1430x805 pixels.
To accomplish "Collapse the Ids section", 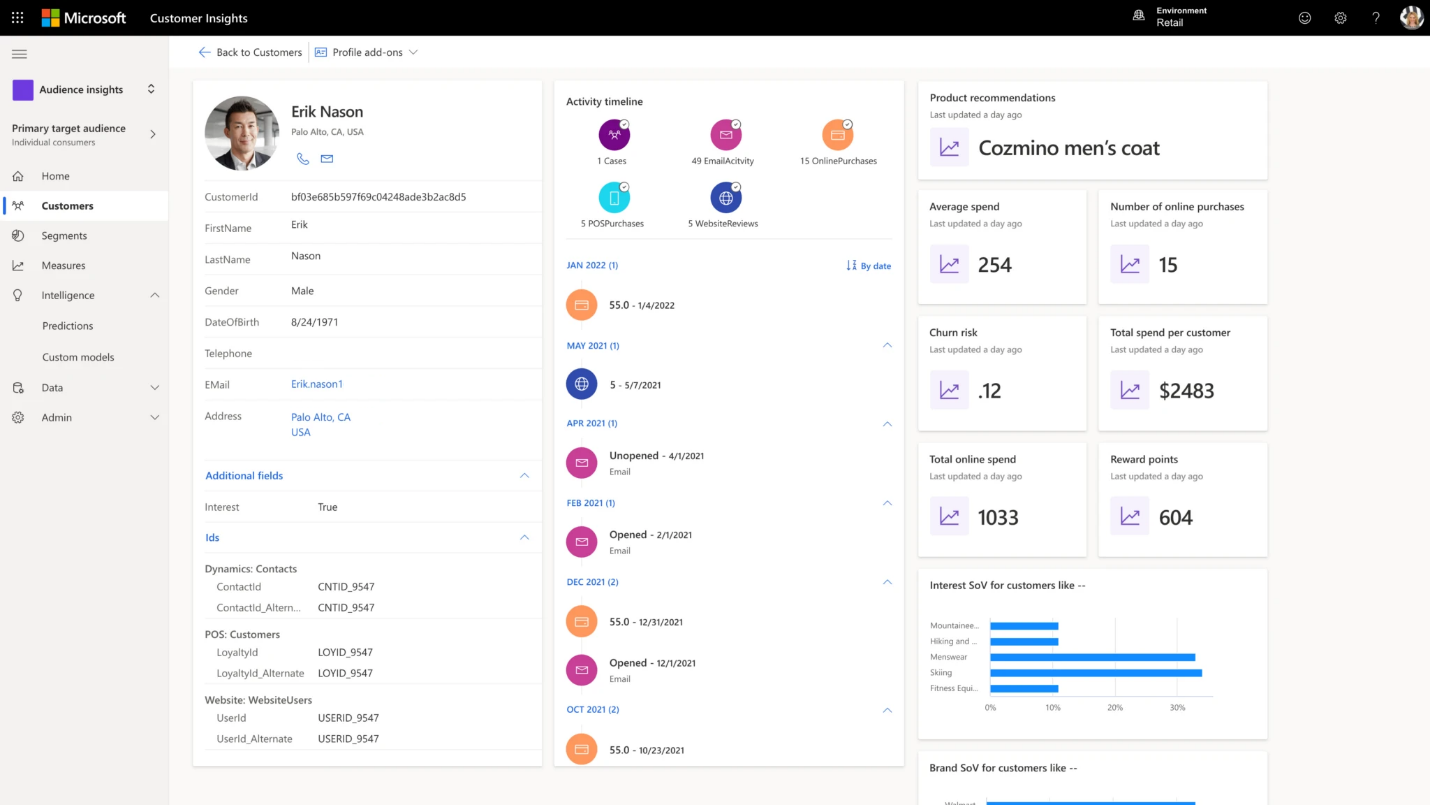I will click(x=524, y=538).
